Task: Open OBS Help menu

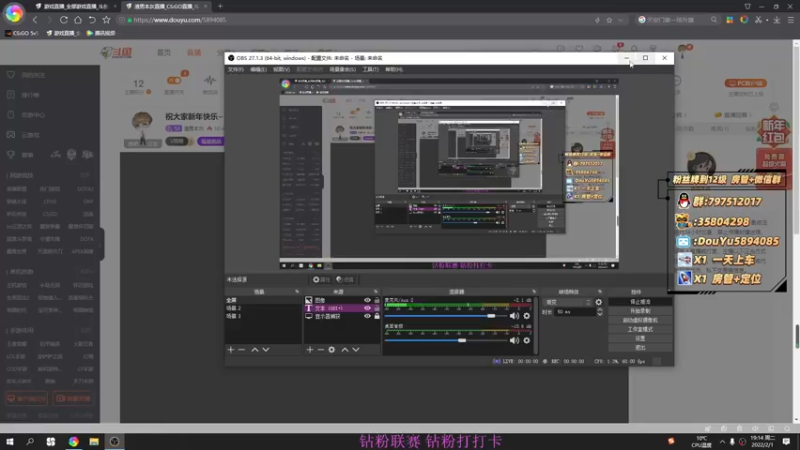Action: pyautogui.click(x=394, y=69)
